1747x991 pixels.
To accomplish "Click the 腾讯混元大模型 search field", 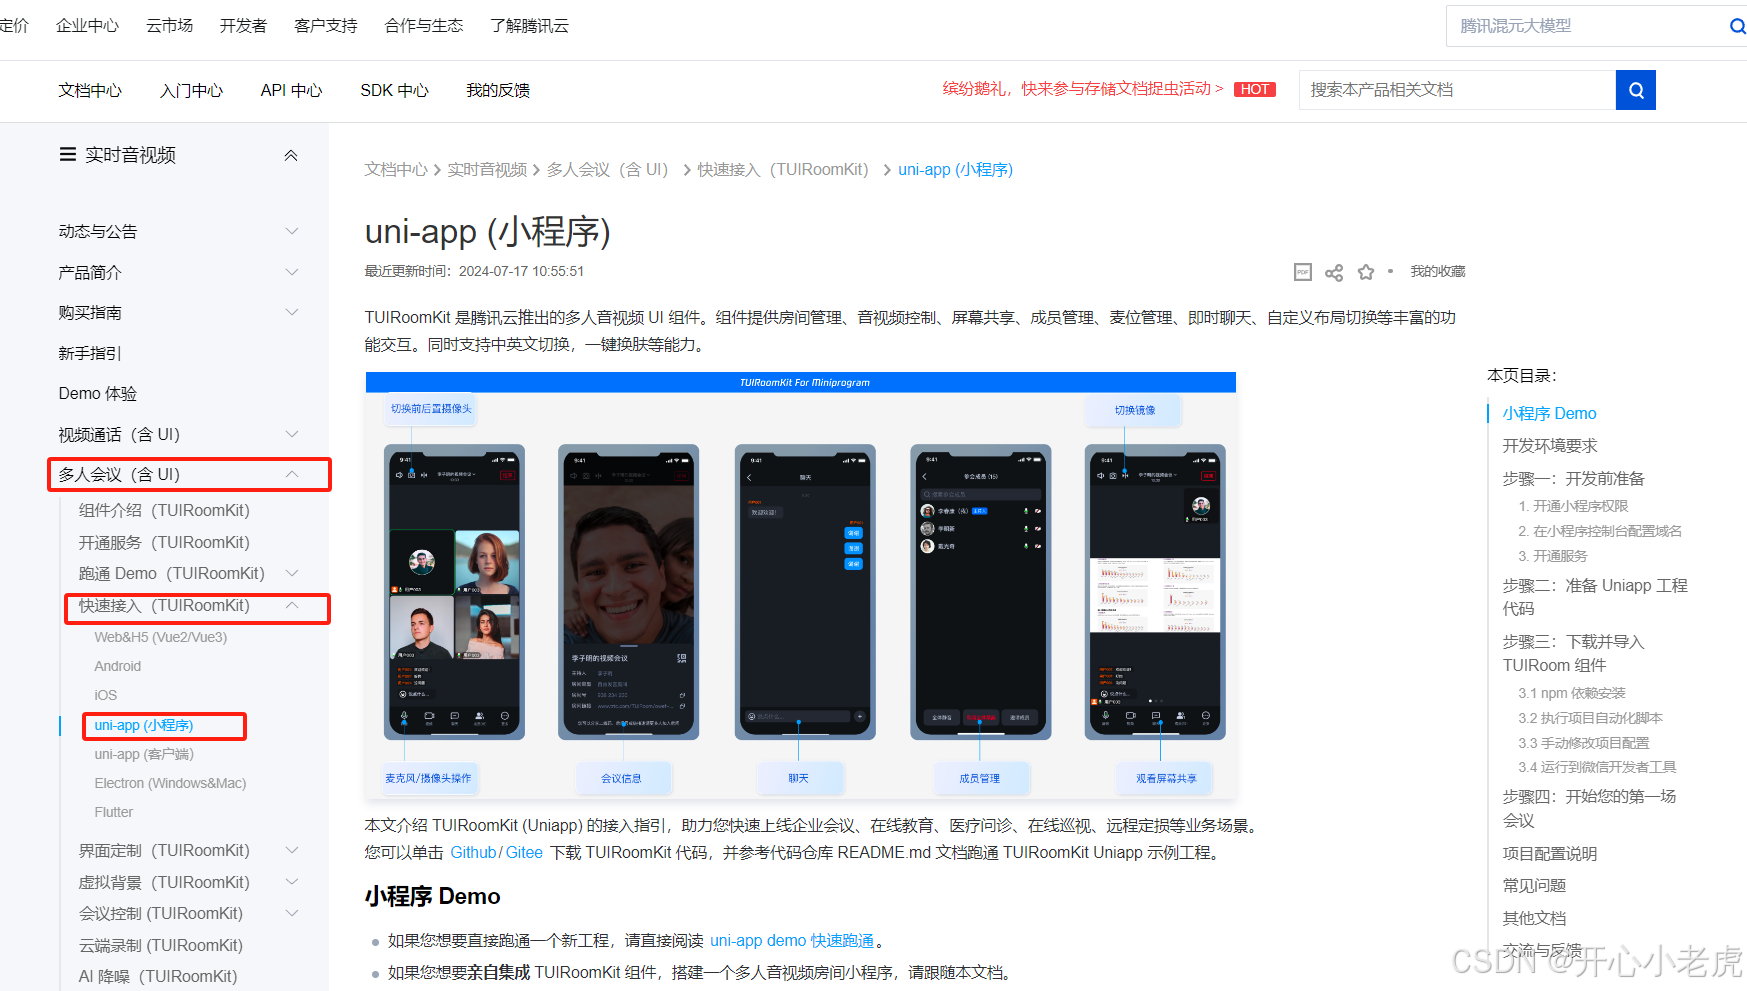I will coord(1585,26).
